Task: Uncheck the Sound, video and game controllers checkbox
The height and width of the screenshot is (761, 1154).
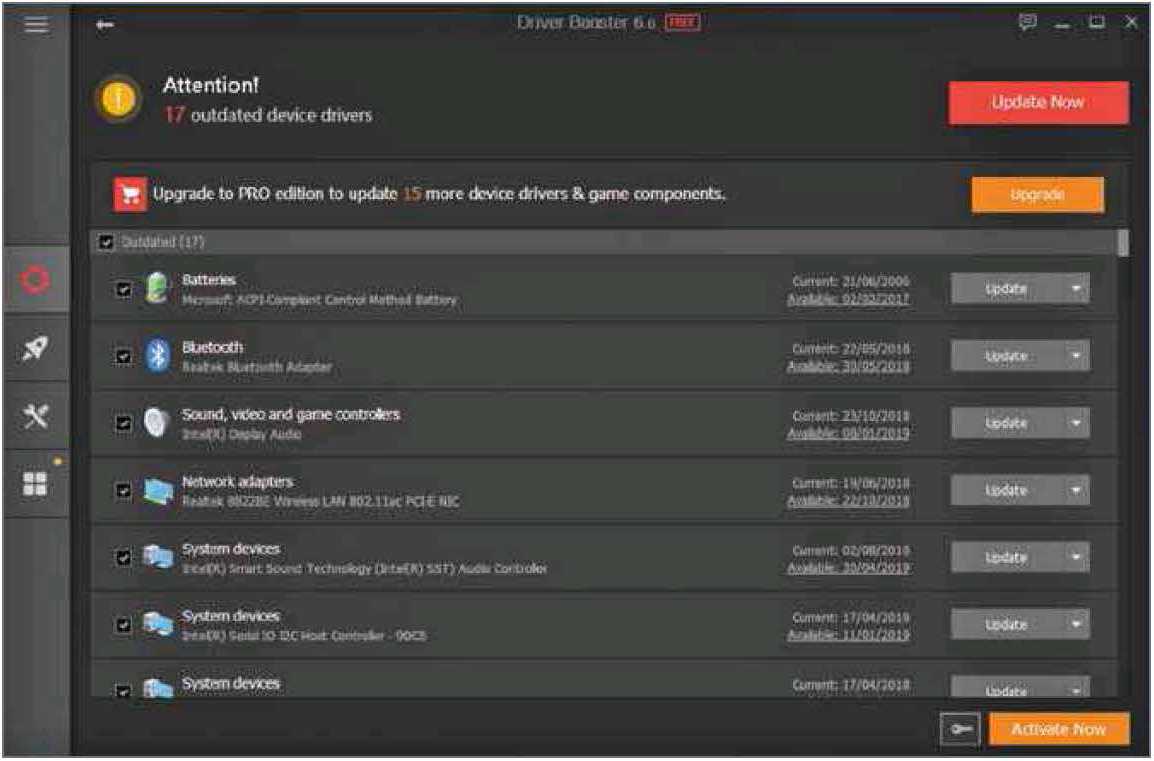Action: coord(124,423)
